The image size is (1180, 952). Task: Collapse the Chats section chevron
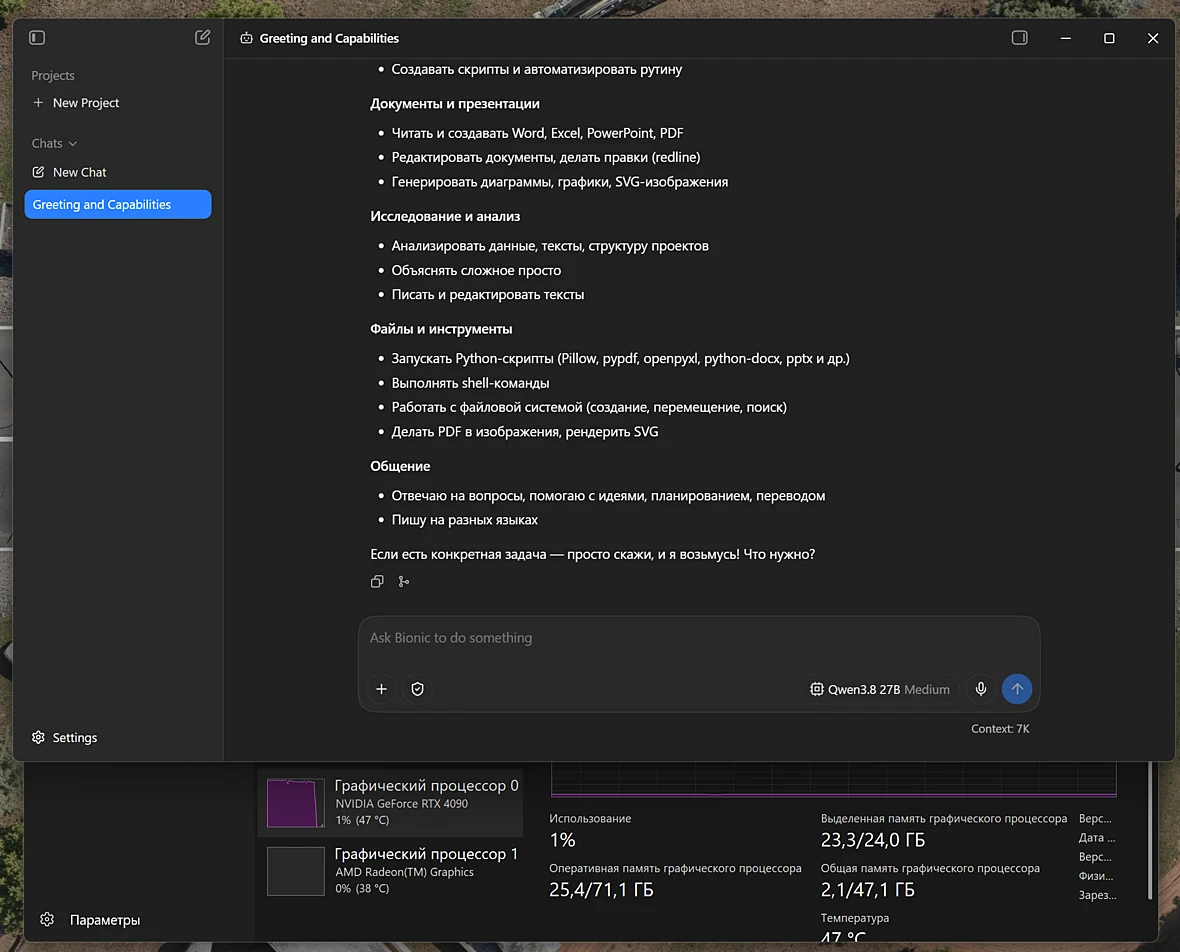pos(73,144)
